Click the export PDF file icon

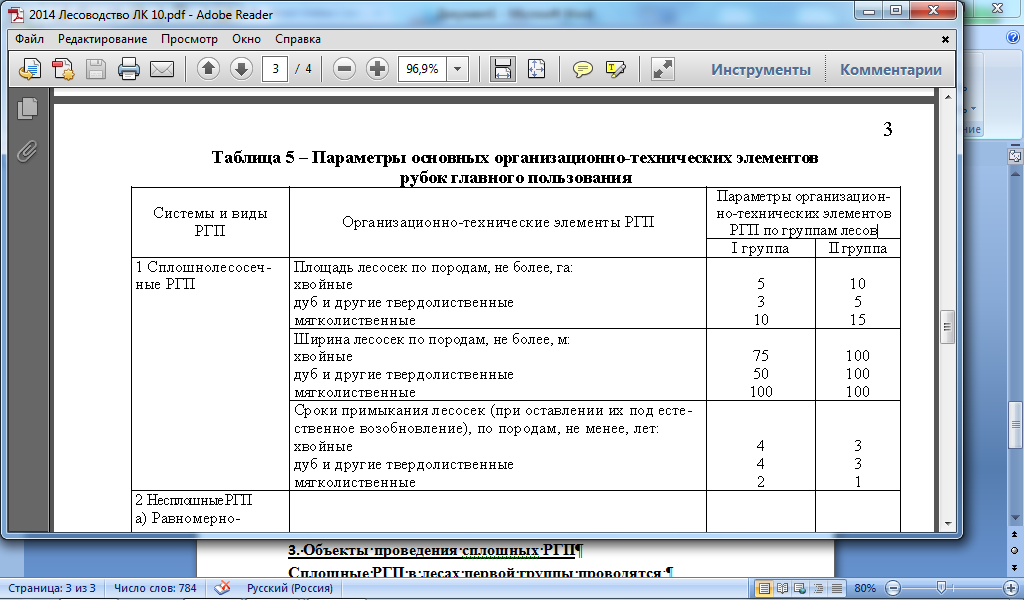tap(29, 69)
